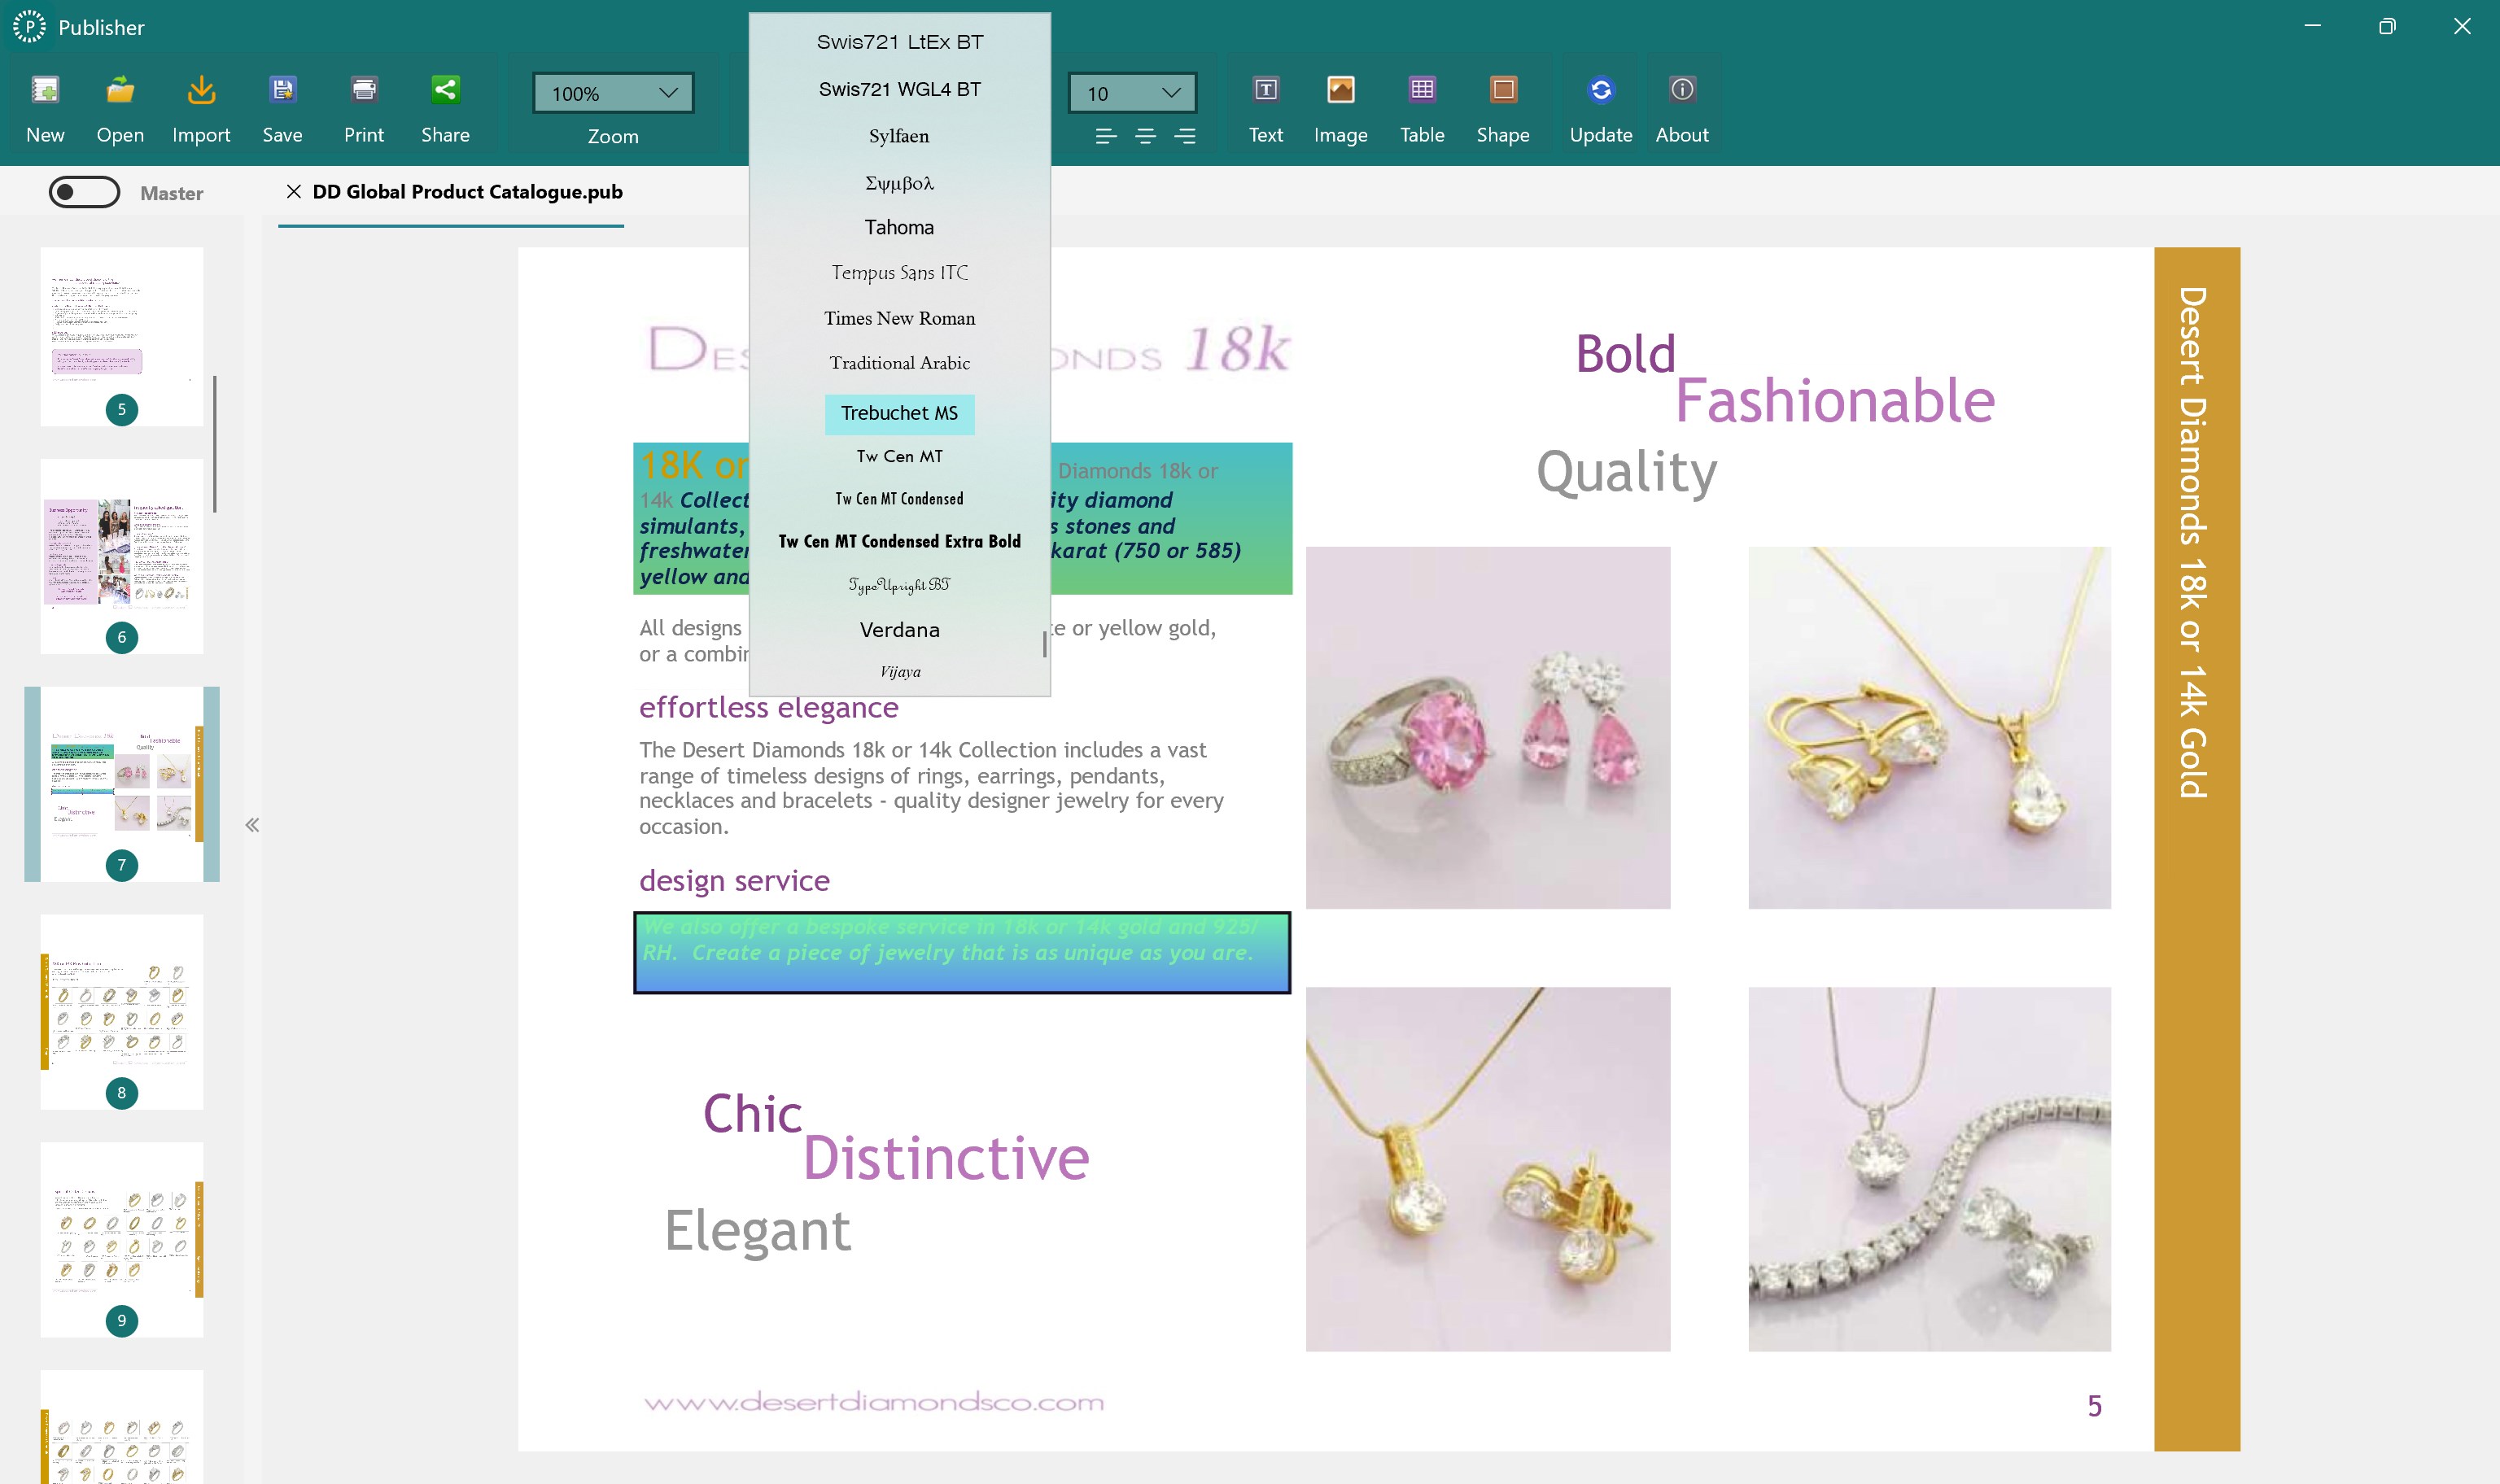Image resolution: width=2500 pixels, height=1484 pixels.
Task: Insert a picture using the Image icon
Action: 1340,105
